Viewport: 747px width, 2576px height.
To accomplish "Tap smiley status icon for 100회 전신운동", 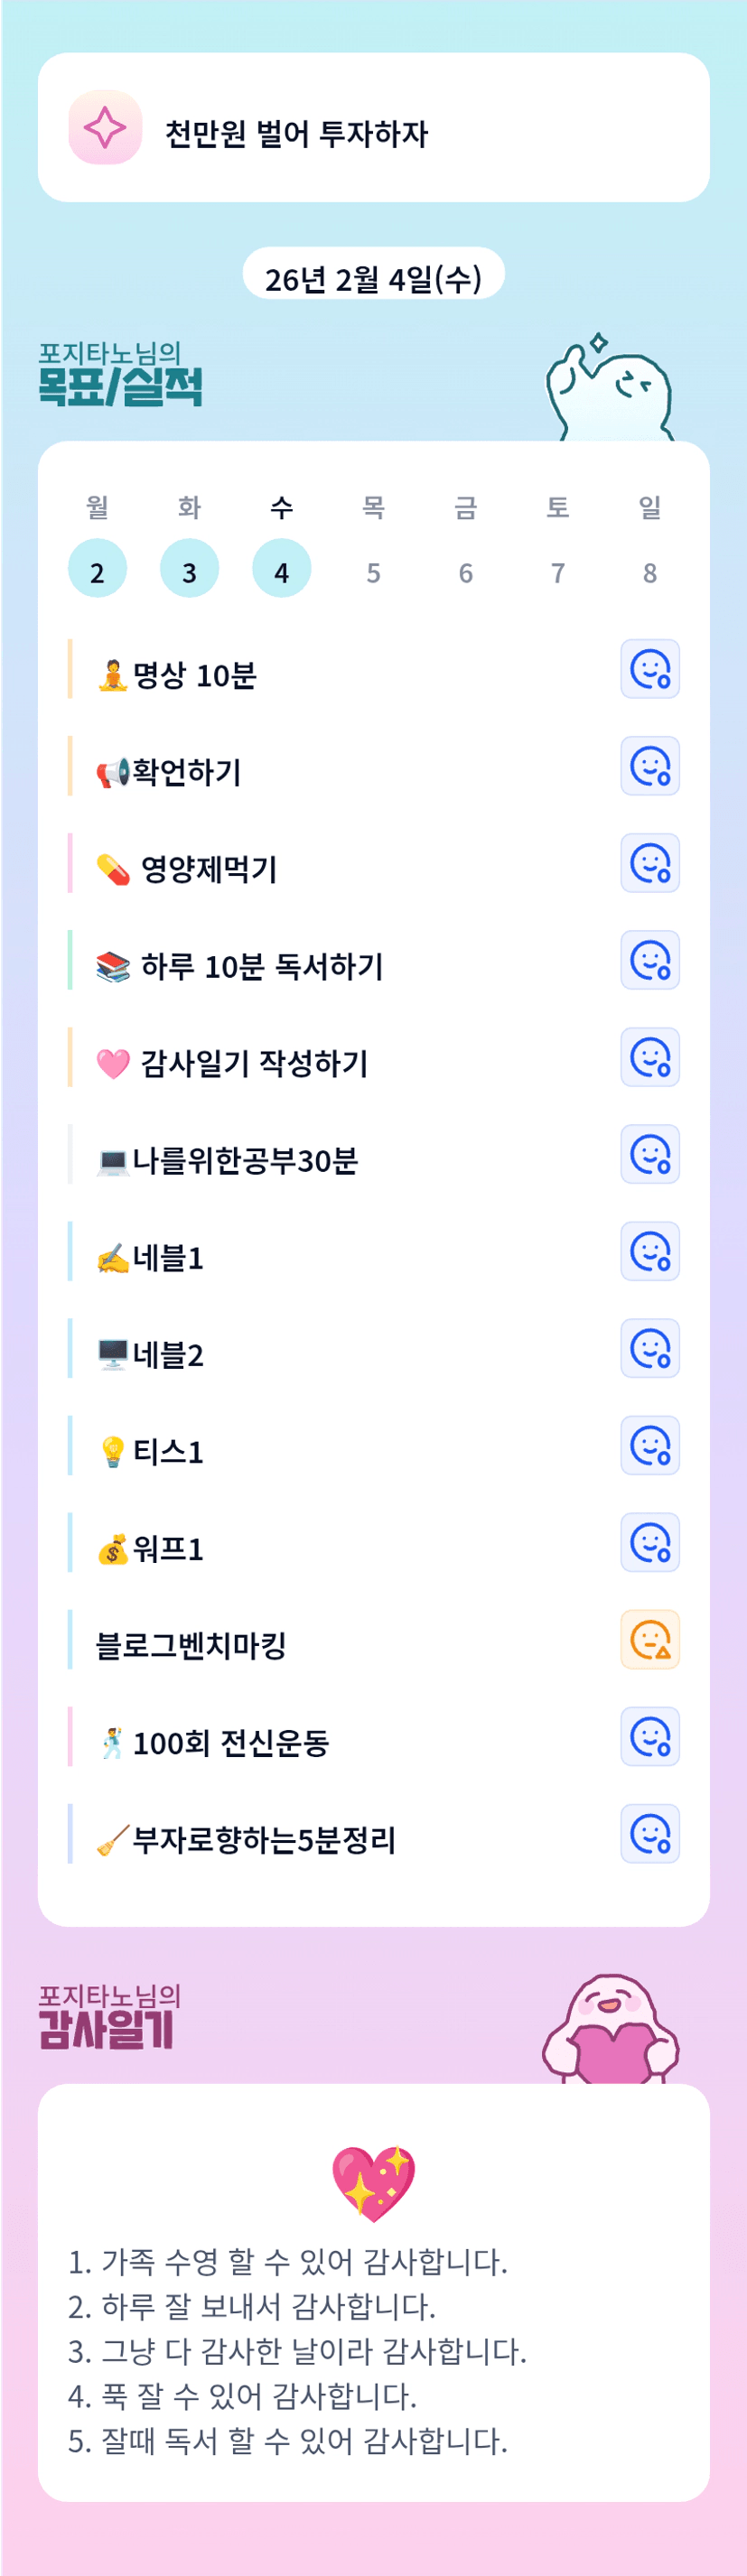I will coord(650,1736).
